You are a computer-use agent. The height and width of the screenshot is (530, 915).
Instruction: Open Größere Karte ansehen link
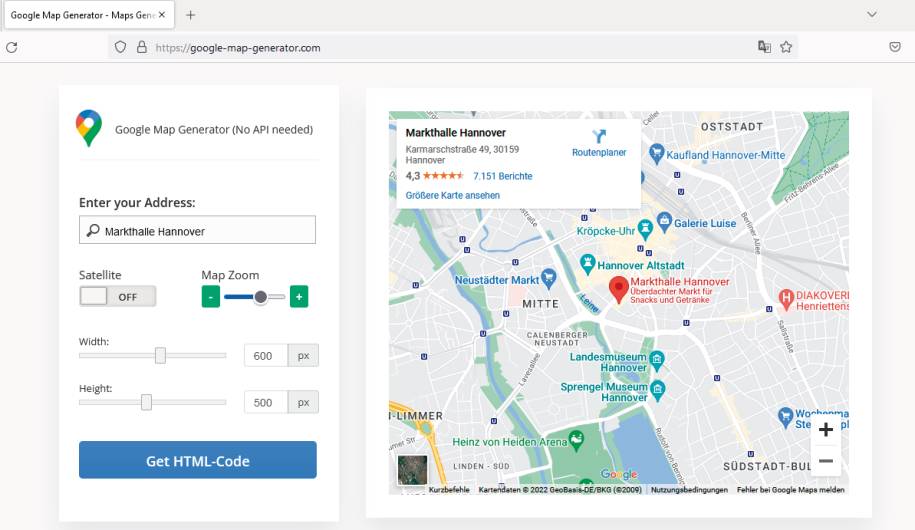point(453,196)
